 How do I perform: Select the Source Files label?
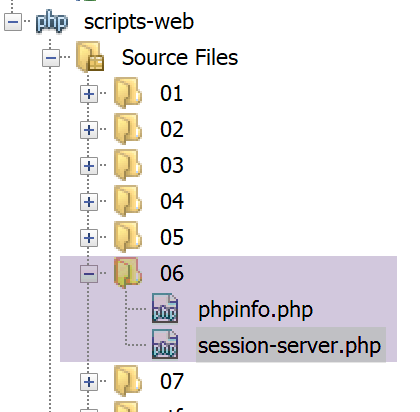coord(180,57)
